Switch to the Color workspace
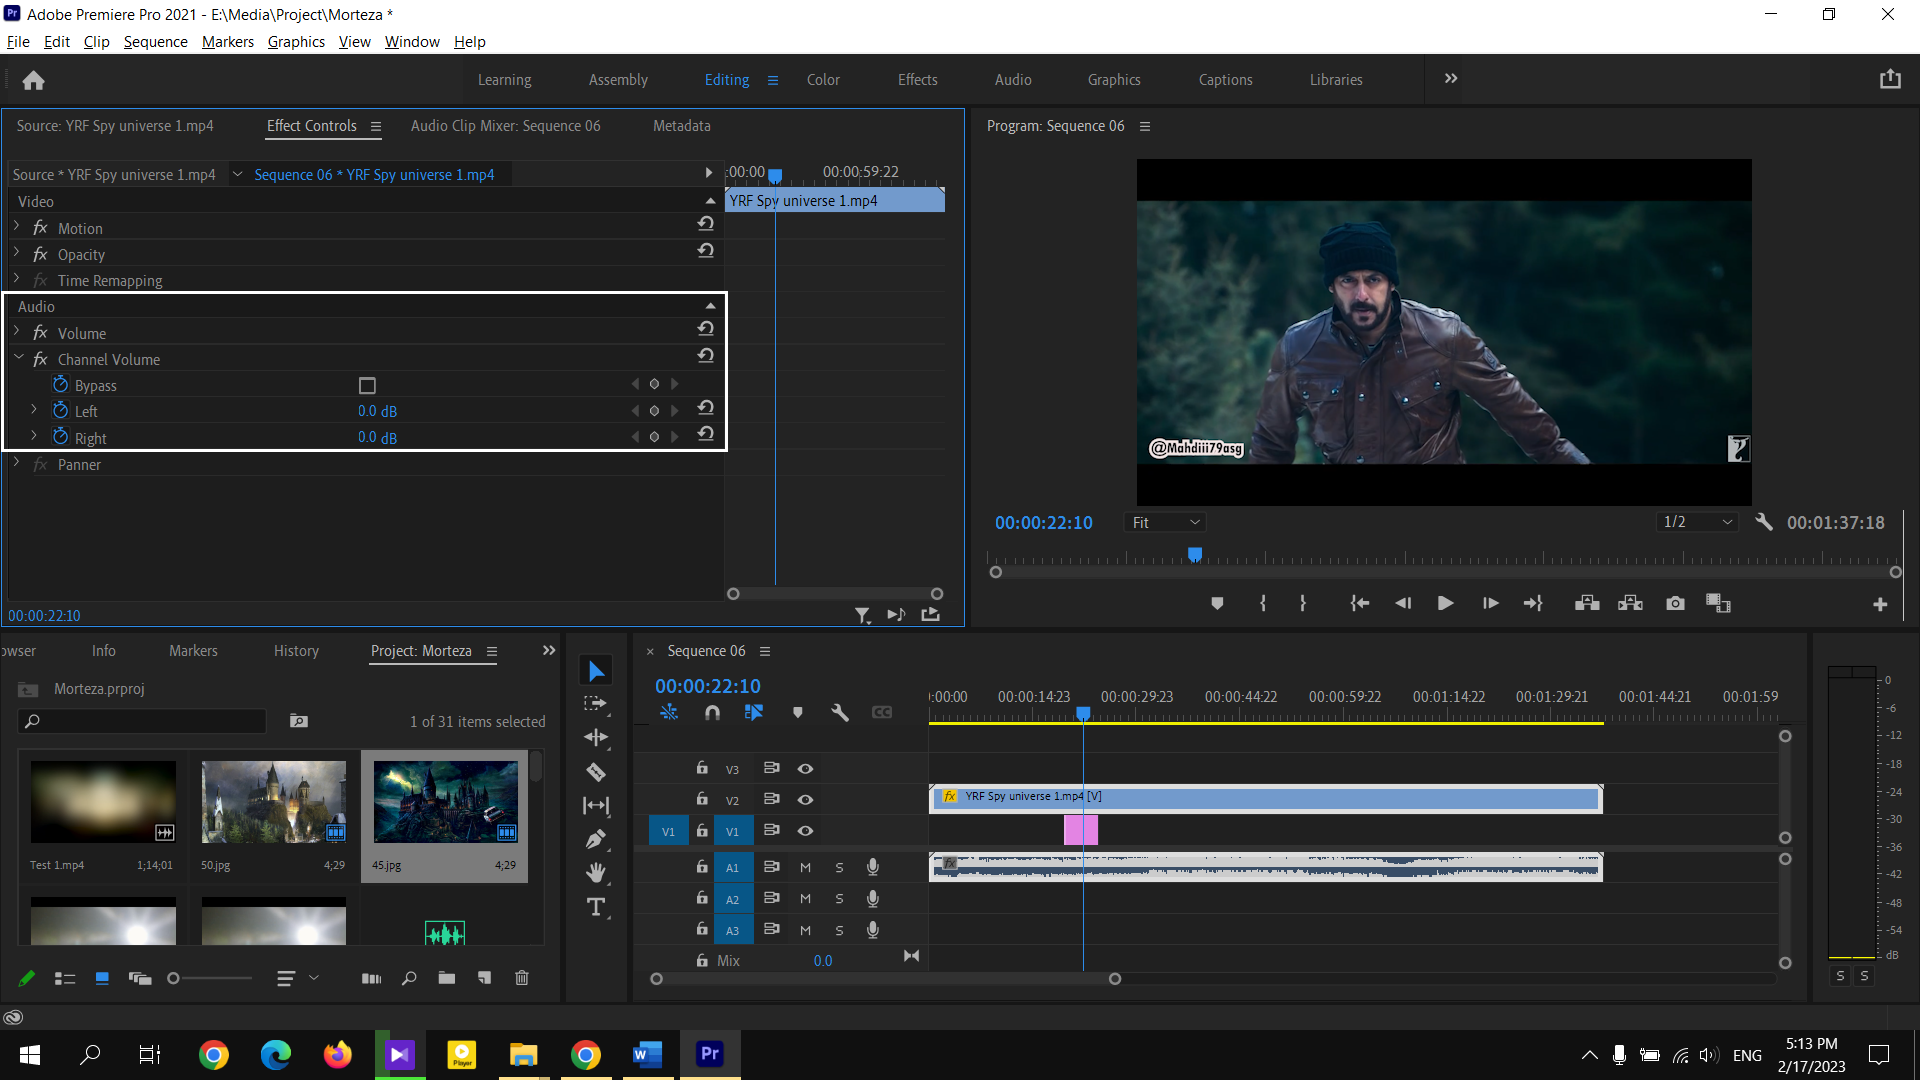The image size is (1920, 1080). [823, 80]
